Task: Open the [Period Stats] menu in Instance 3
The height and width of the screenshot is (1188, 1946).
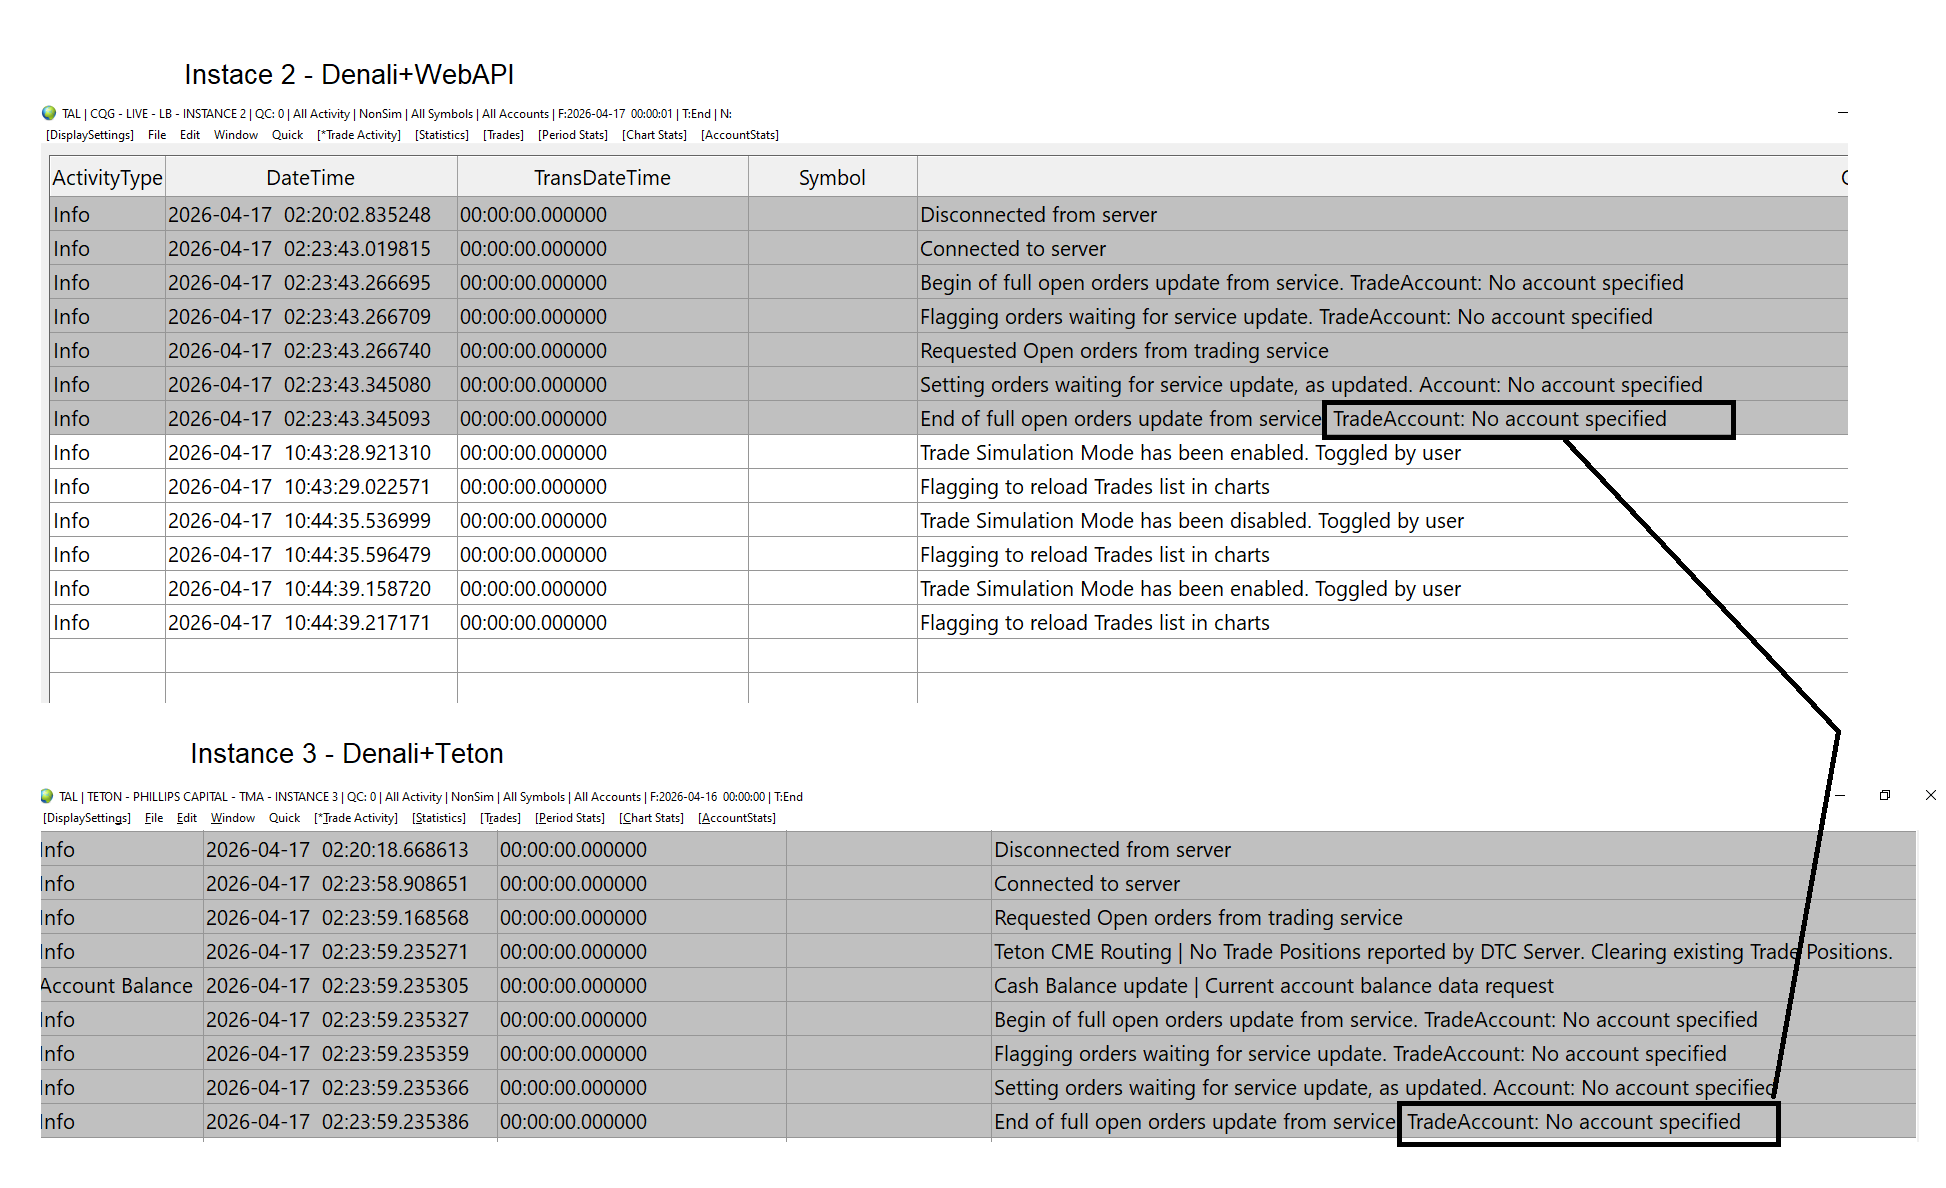Action: (570, 818)
